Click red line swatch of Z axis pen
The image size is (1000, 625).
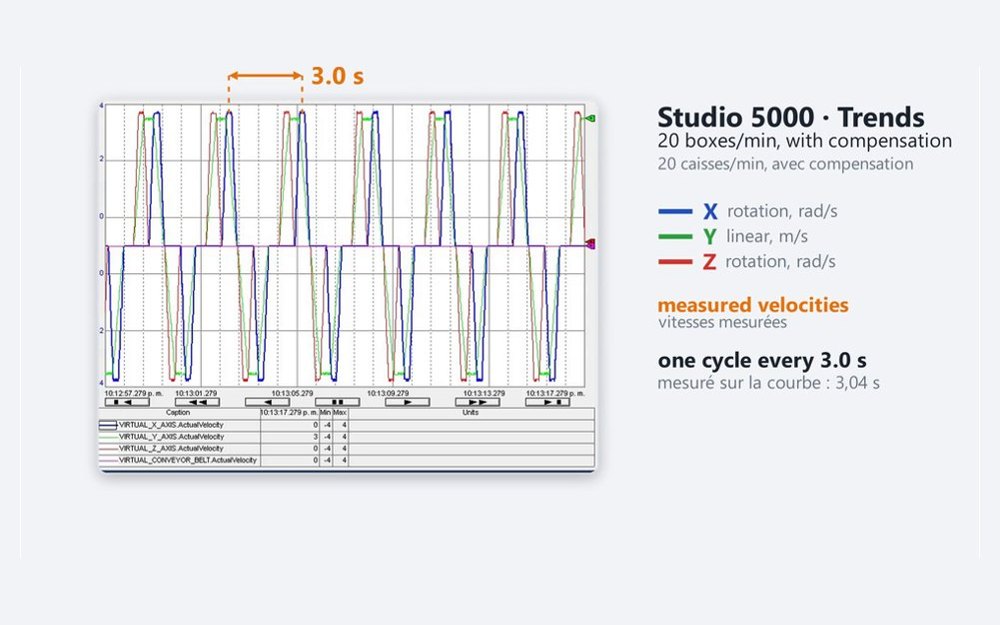point(108,448)
